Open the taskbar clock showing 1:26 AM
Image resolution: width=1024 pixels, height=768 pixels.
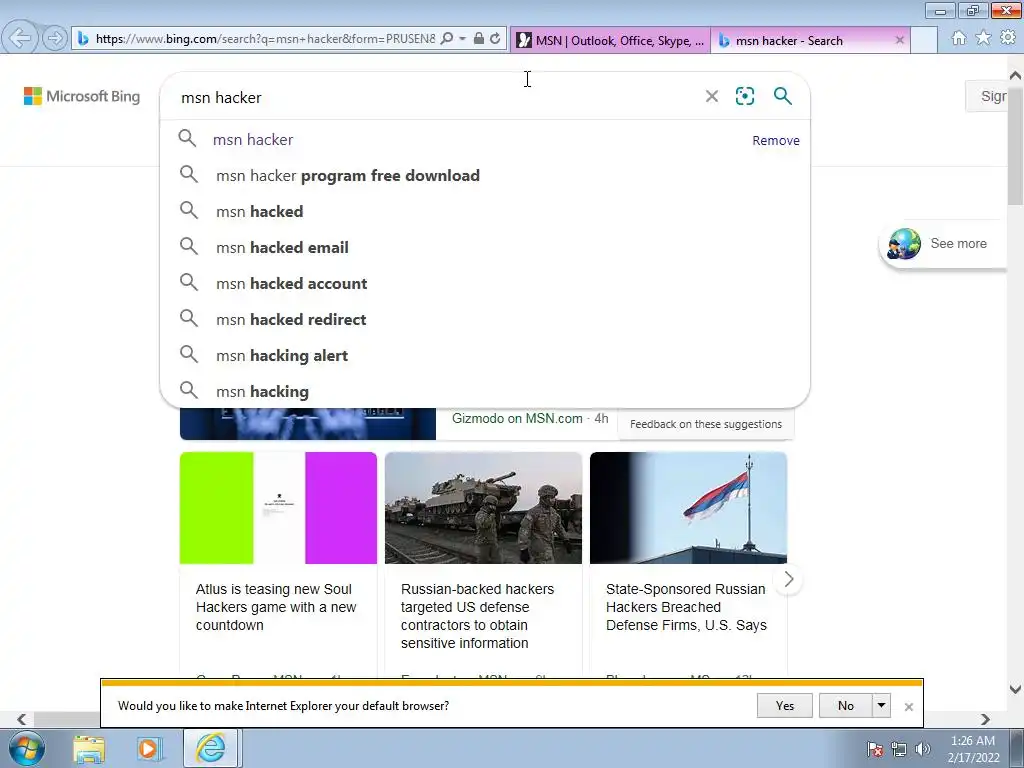pyautogui.click(x=973, y=749)
